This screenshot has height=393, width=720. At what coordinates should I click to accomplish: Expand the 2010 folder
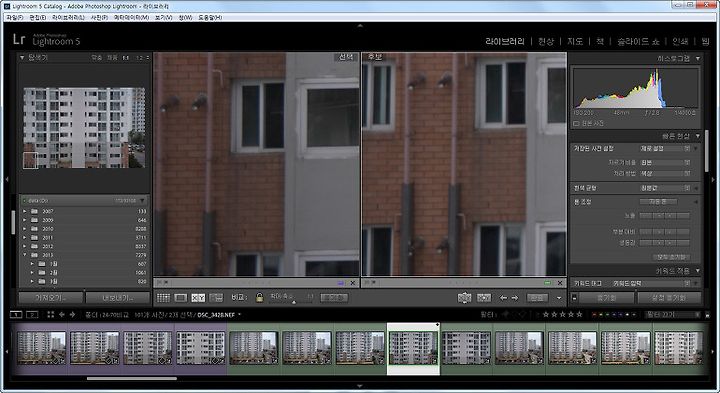coord(25,229)
